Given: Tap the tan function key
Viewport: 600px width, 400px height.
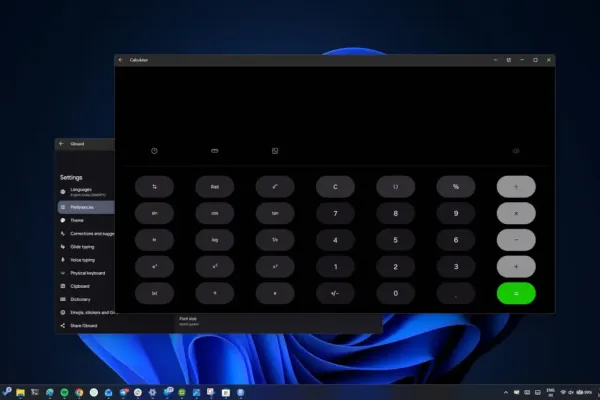Looking at the screenshot, I should tap(275, 213).
